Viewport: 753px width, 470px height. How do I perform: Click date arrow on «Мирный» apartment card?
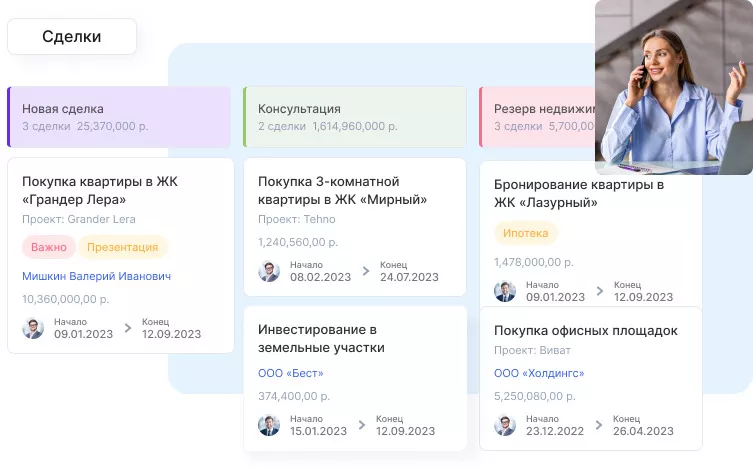[364, 271]
